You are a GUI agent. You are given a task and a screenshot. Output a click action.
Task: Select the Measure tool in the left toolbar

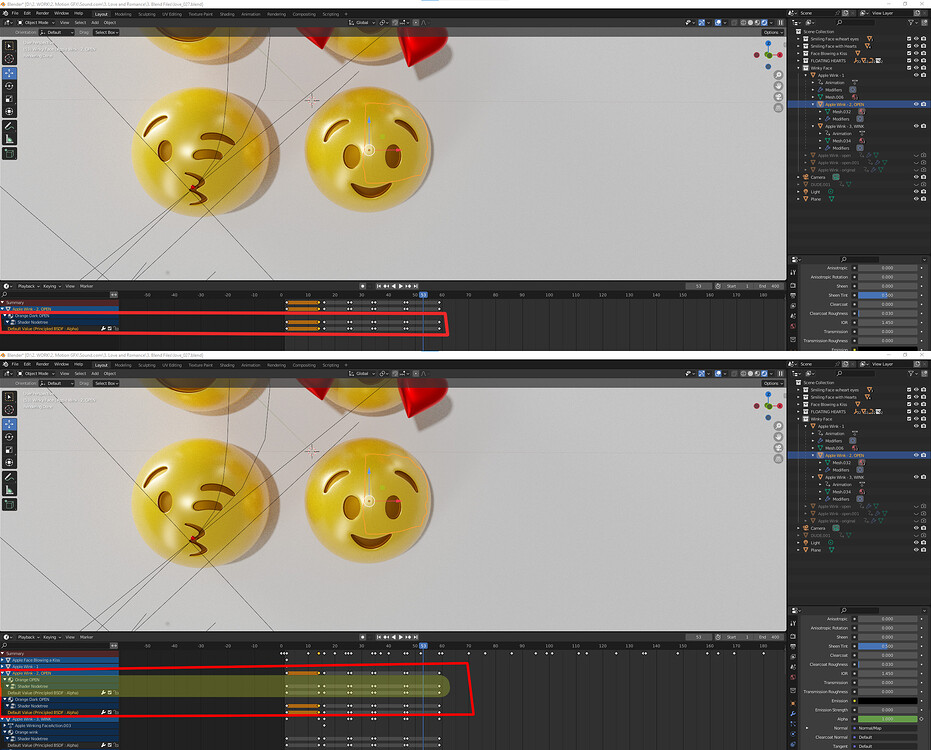tap(9, 136)
